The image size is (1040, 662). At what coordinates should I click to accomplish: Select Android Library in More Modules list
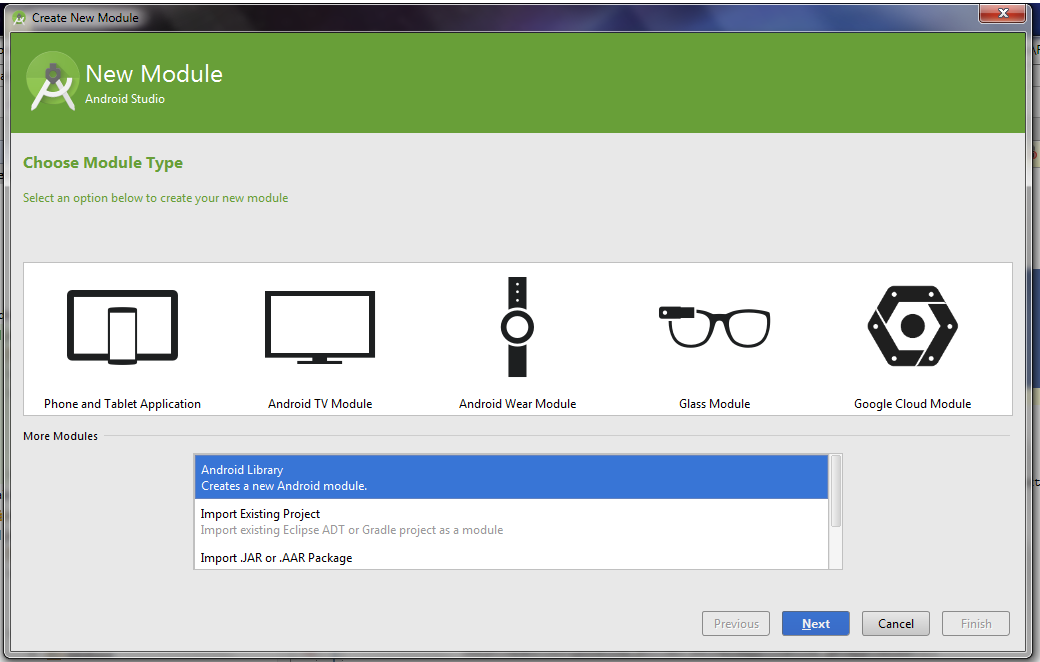coord(511,477)
